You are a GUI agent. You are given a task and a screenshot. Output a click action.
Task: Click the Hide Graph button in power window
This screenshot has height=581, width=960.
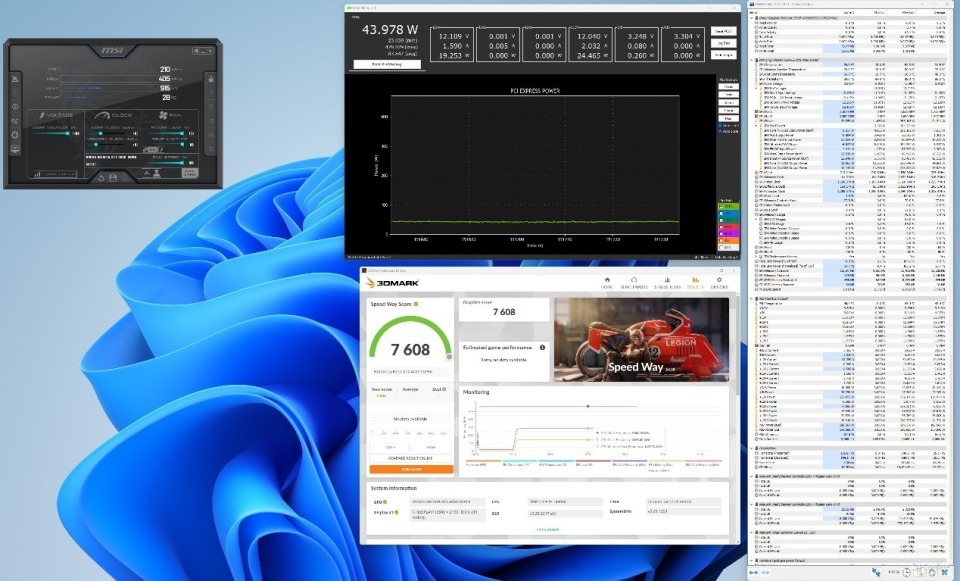[724, 55]
